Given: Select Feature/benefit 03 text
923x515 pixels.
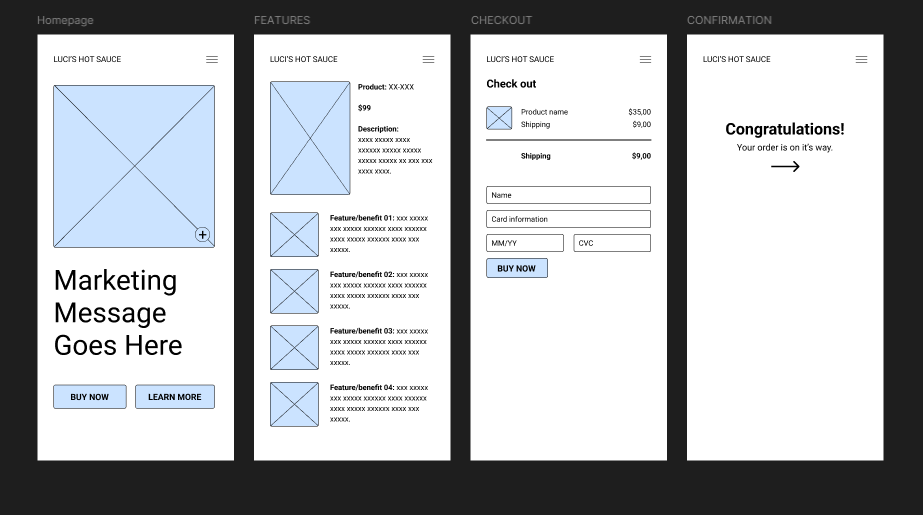Looking at the screenshot, I should (x=379, y=347).
